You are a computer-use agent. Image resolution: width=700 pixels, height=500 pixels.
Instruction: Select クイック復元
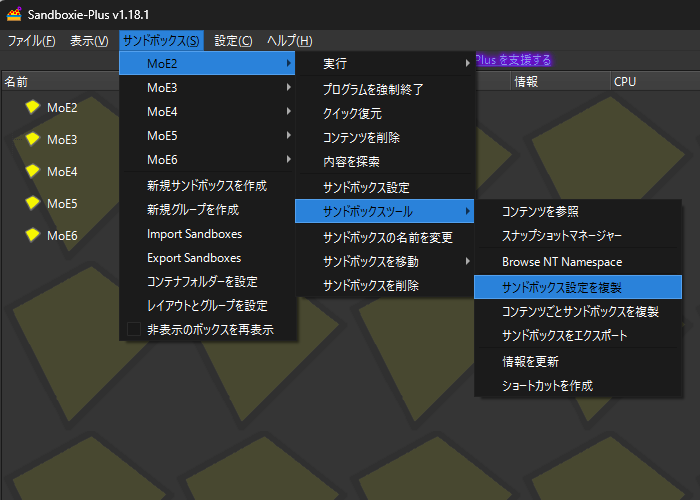click(385, 113)
